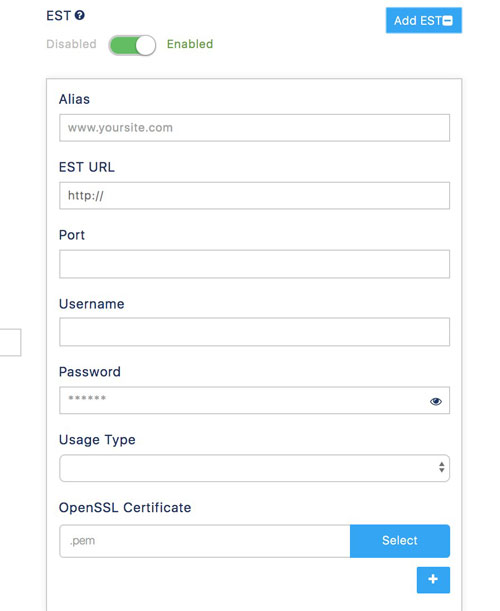
Task: Click the EST help question mark icon
Action: click(x=80, y=15)
